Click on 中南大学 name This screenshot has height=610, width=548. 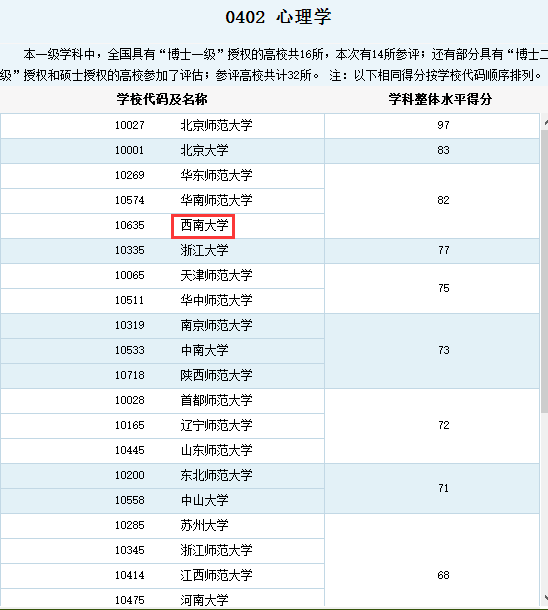coord(204,350)
